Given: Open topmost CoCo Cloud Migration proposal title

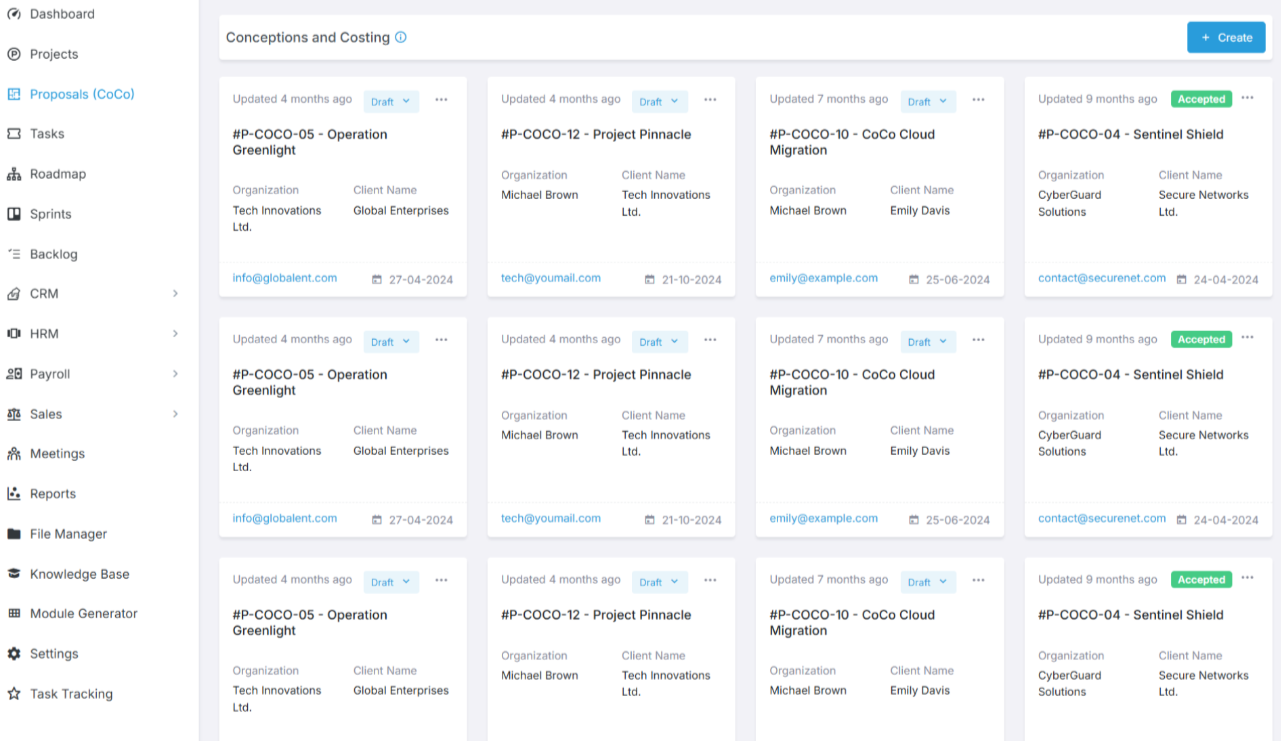Looking at the screenshot, I should coord(852,142).
